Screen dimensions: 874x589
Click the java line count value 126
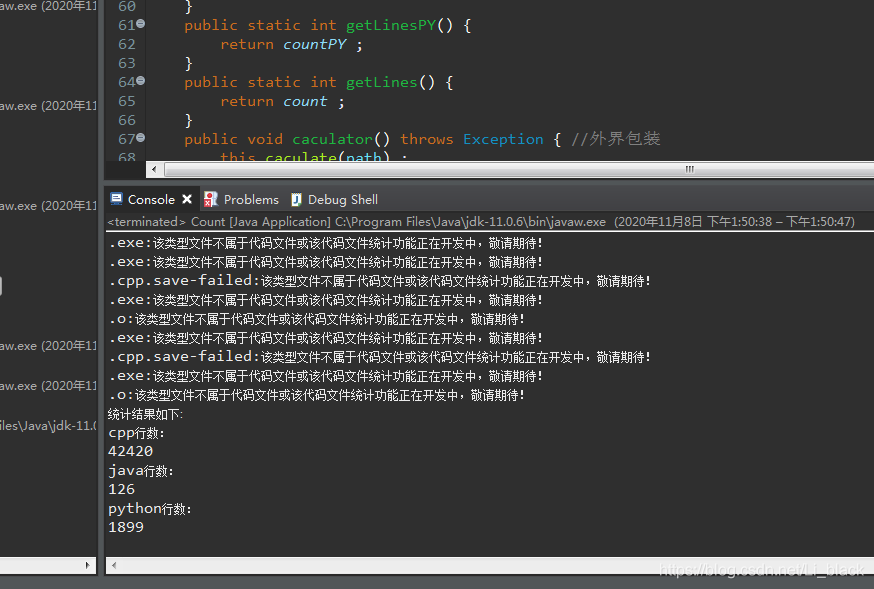coord(122,489)
